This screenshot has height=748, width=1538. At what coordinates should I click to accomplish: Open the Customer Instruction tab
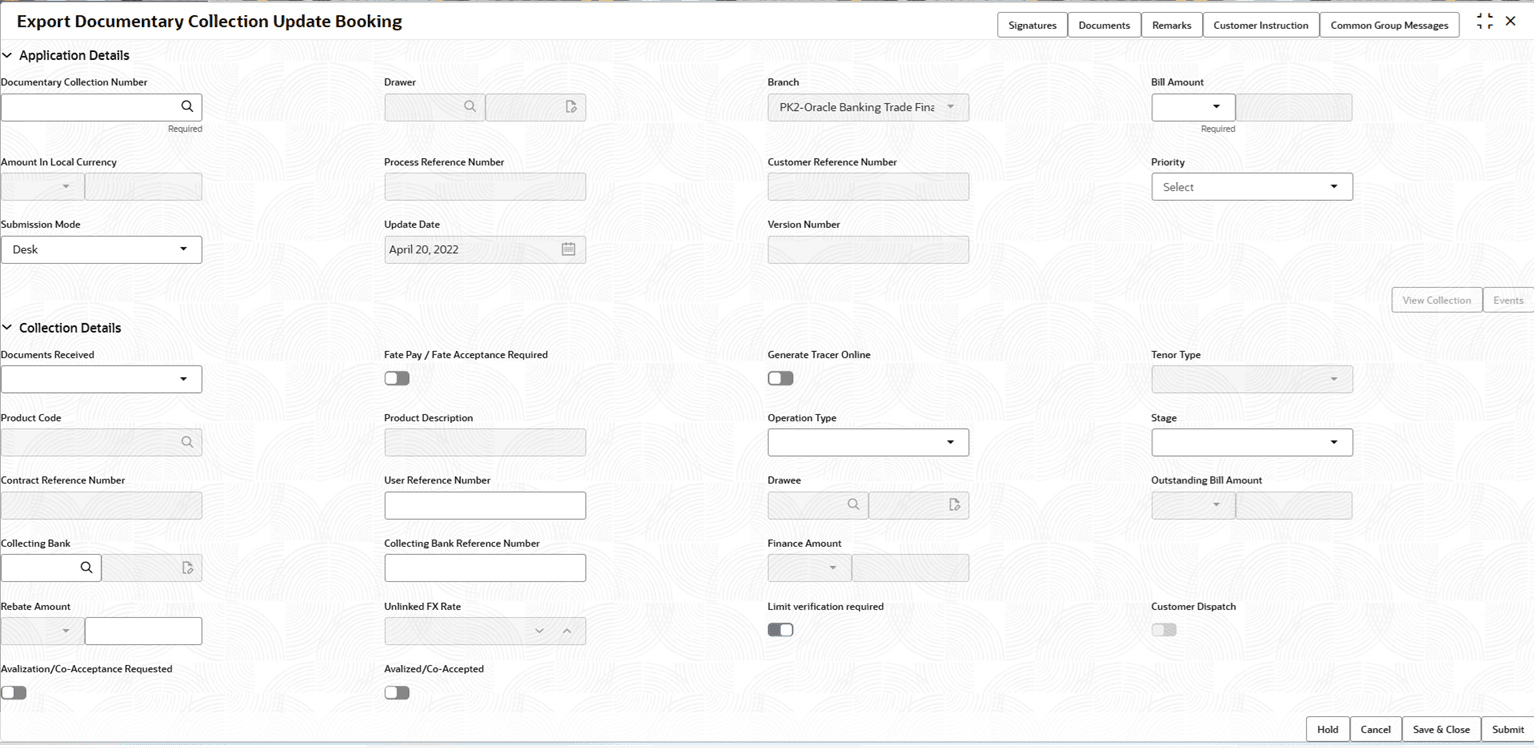(1260, 25)
